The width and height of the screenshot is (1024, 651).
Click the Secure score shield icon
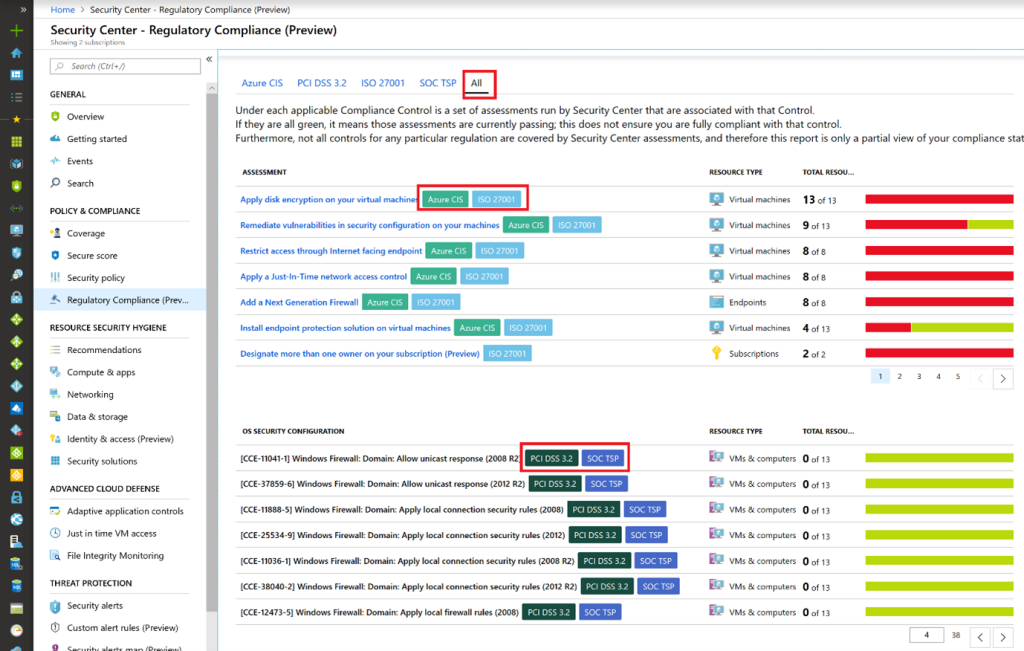pyautogui.click(x=56, y=255)
